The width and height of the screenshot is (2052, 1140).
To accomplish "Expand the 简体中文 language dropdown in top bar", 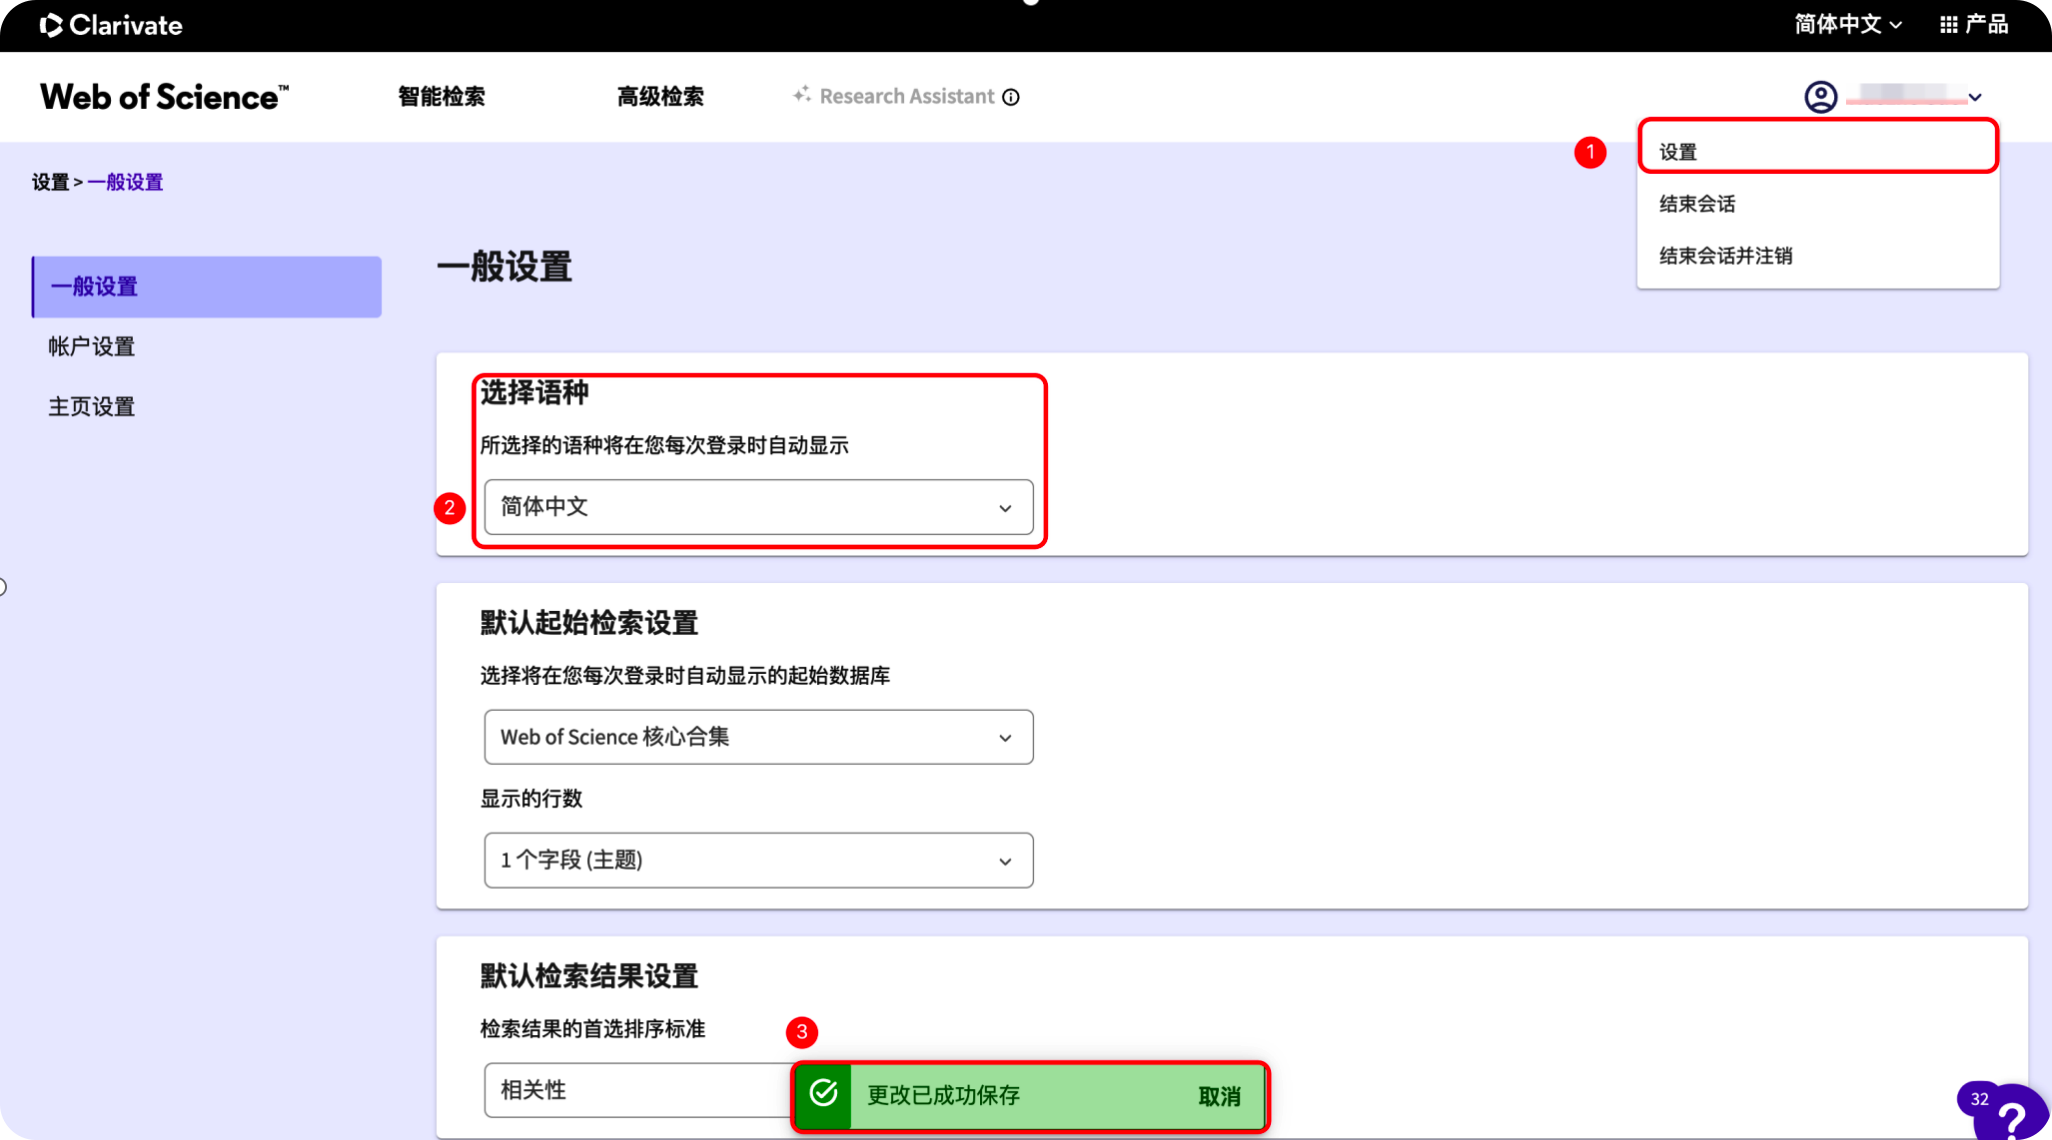I will tap(1847, 25).
